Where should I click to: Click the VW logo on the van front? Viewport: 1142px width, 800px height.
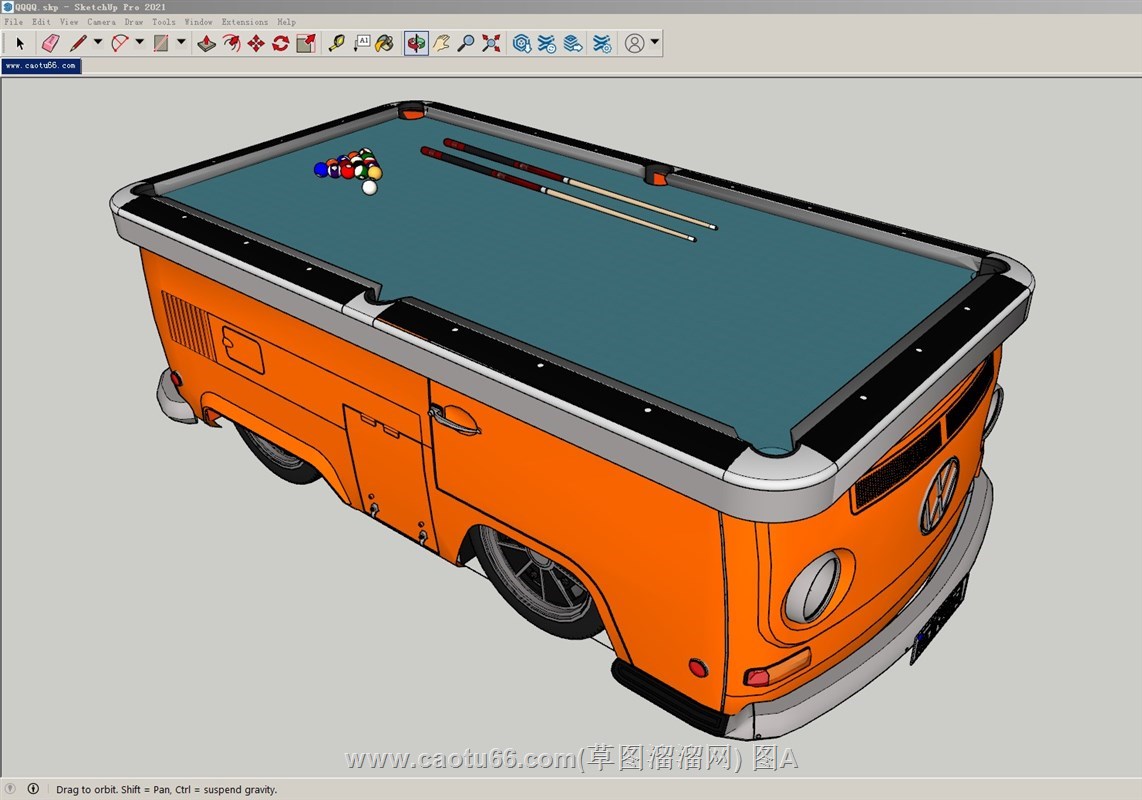click(939, 495)
